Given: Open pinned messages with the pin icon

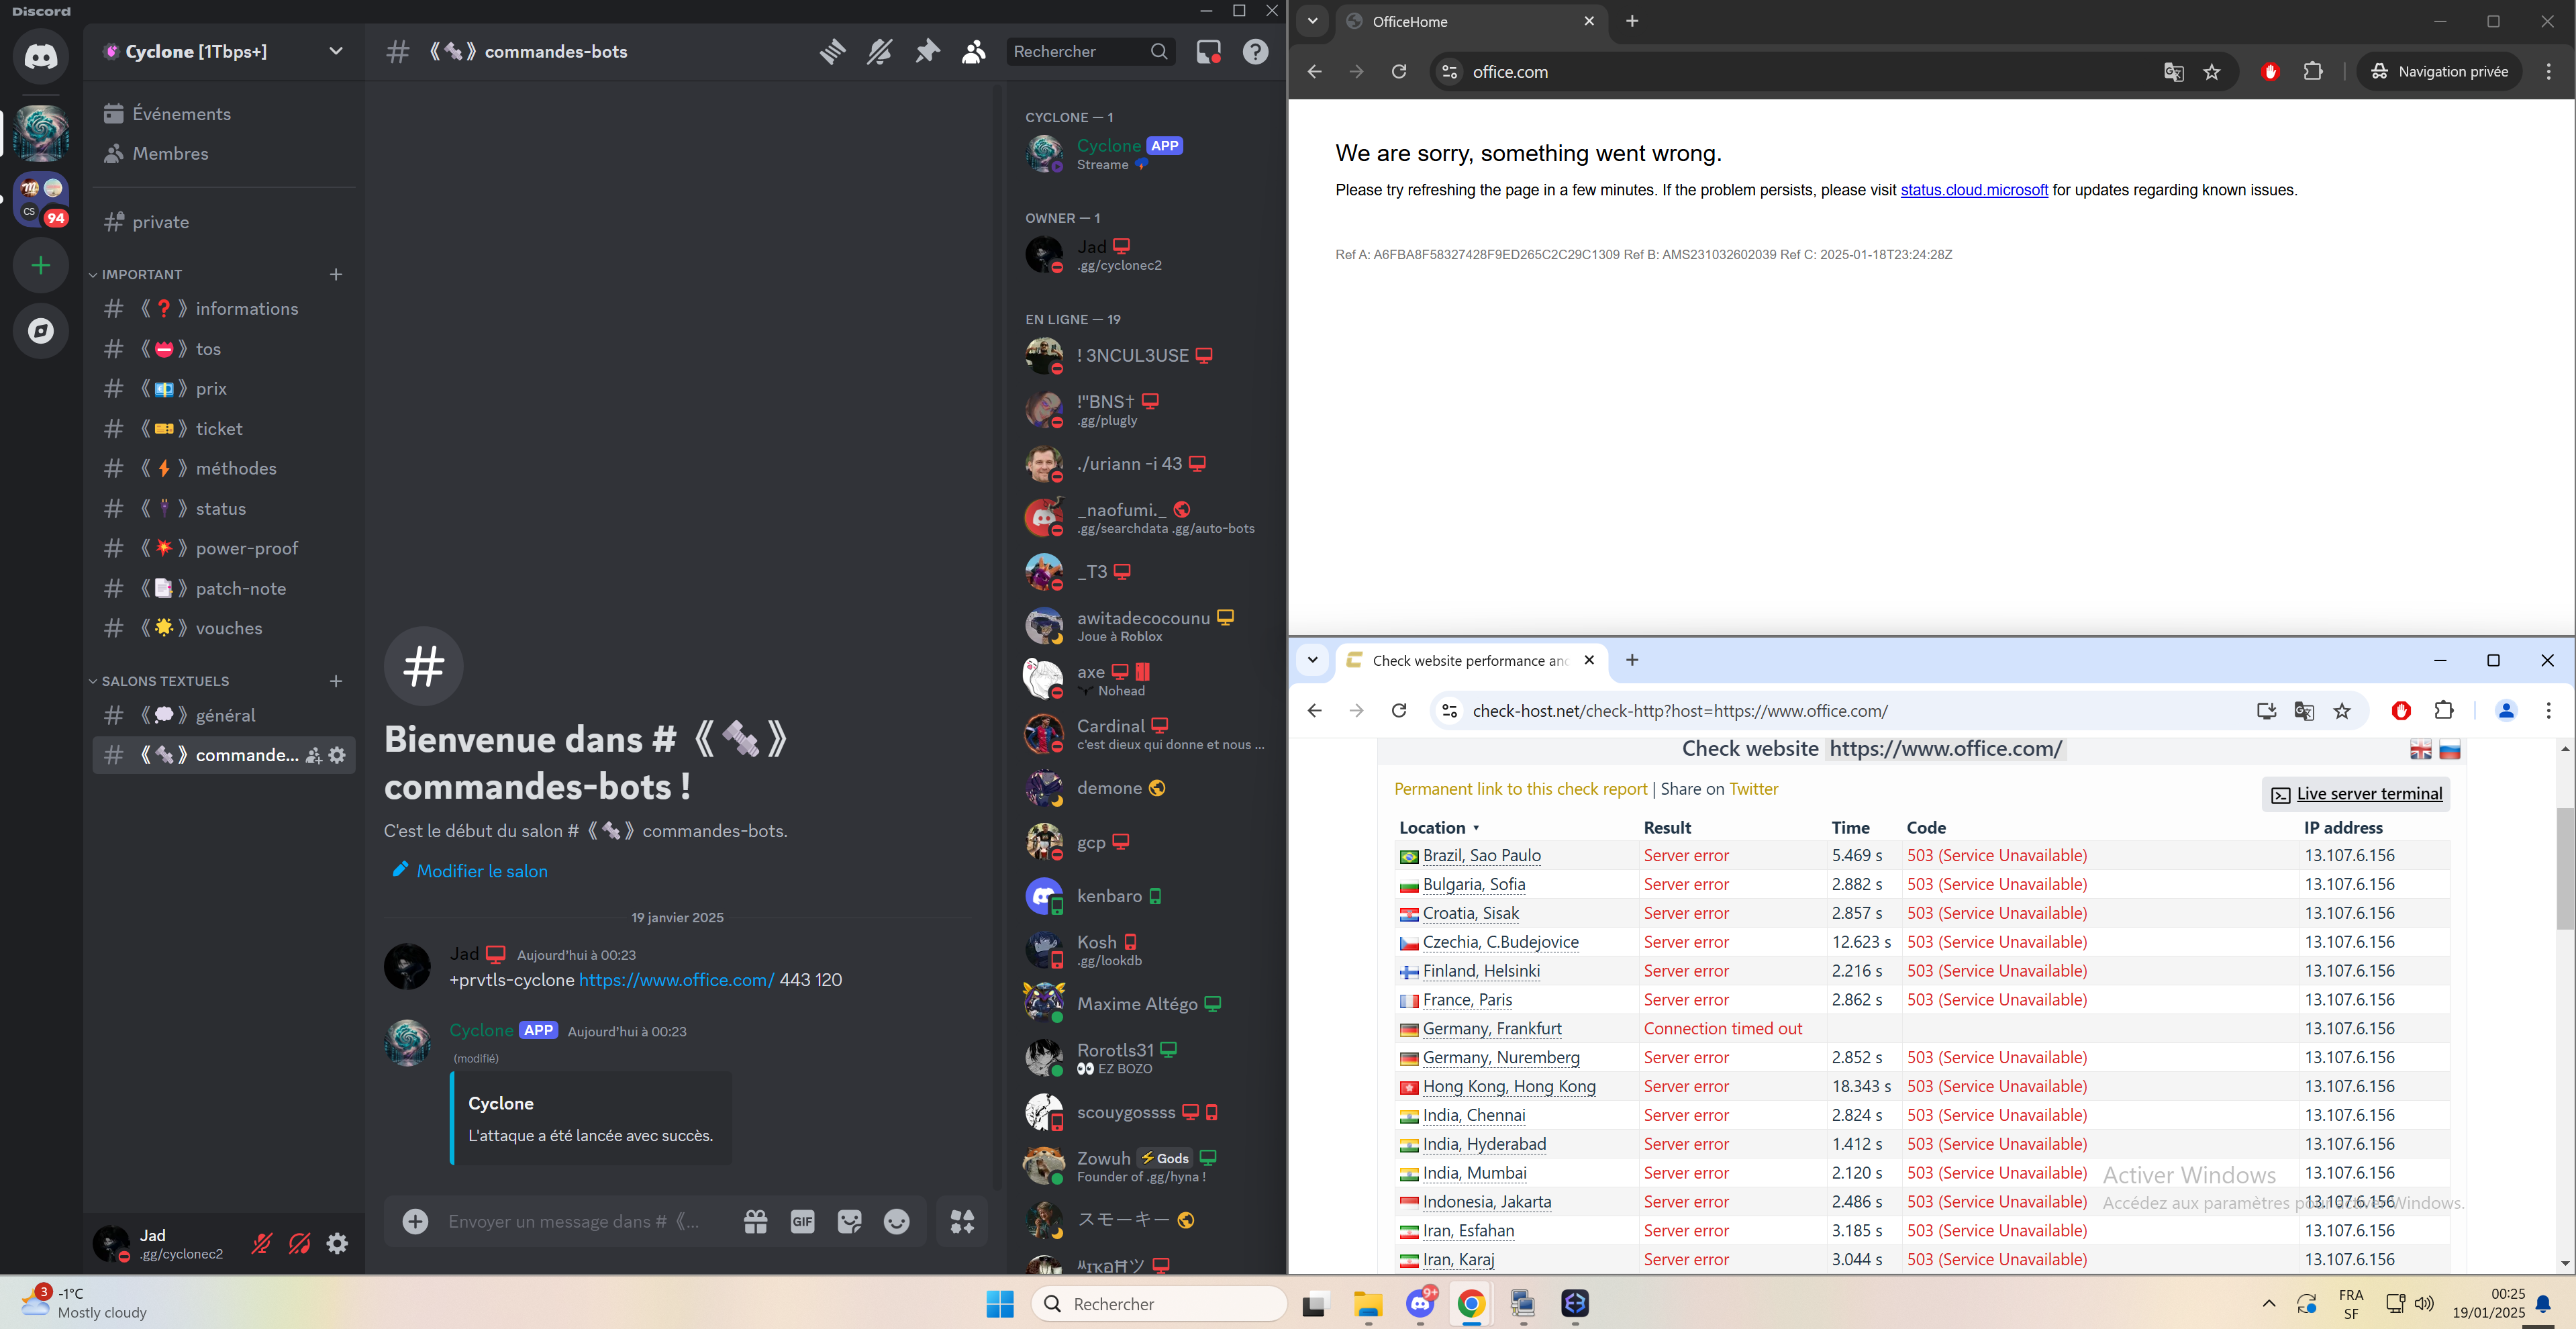Looking at the screenshot, I should (x=927, y=52).
